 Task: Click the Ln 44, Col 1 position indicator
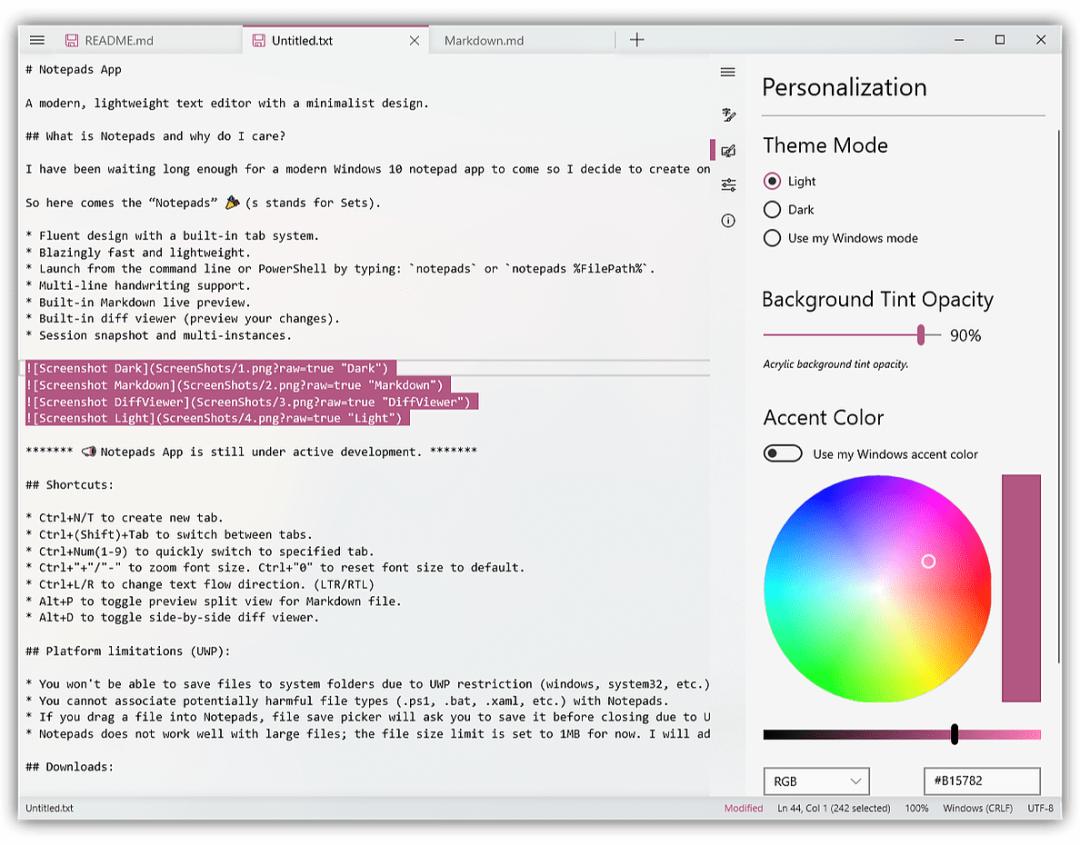click(x=833, y=808)
